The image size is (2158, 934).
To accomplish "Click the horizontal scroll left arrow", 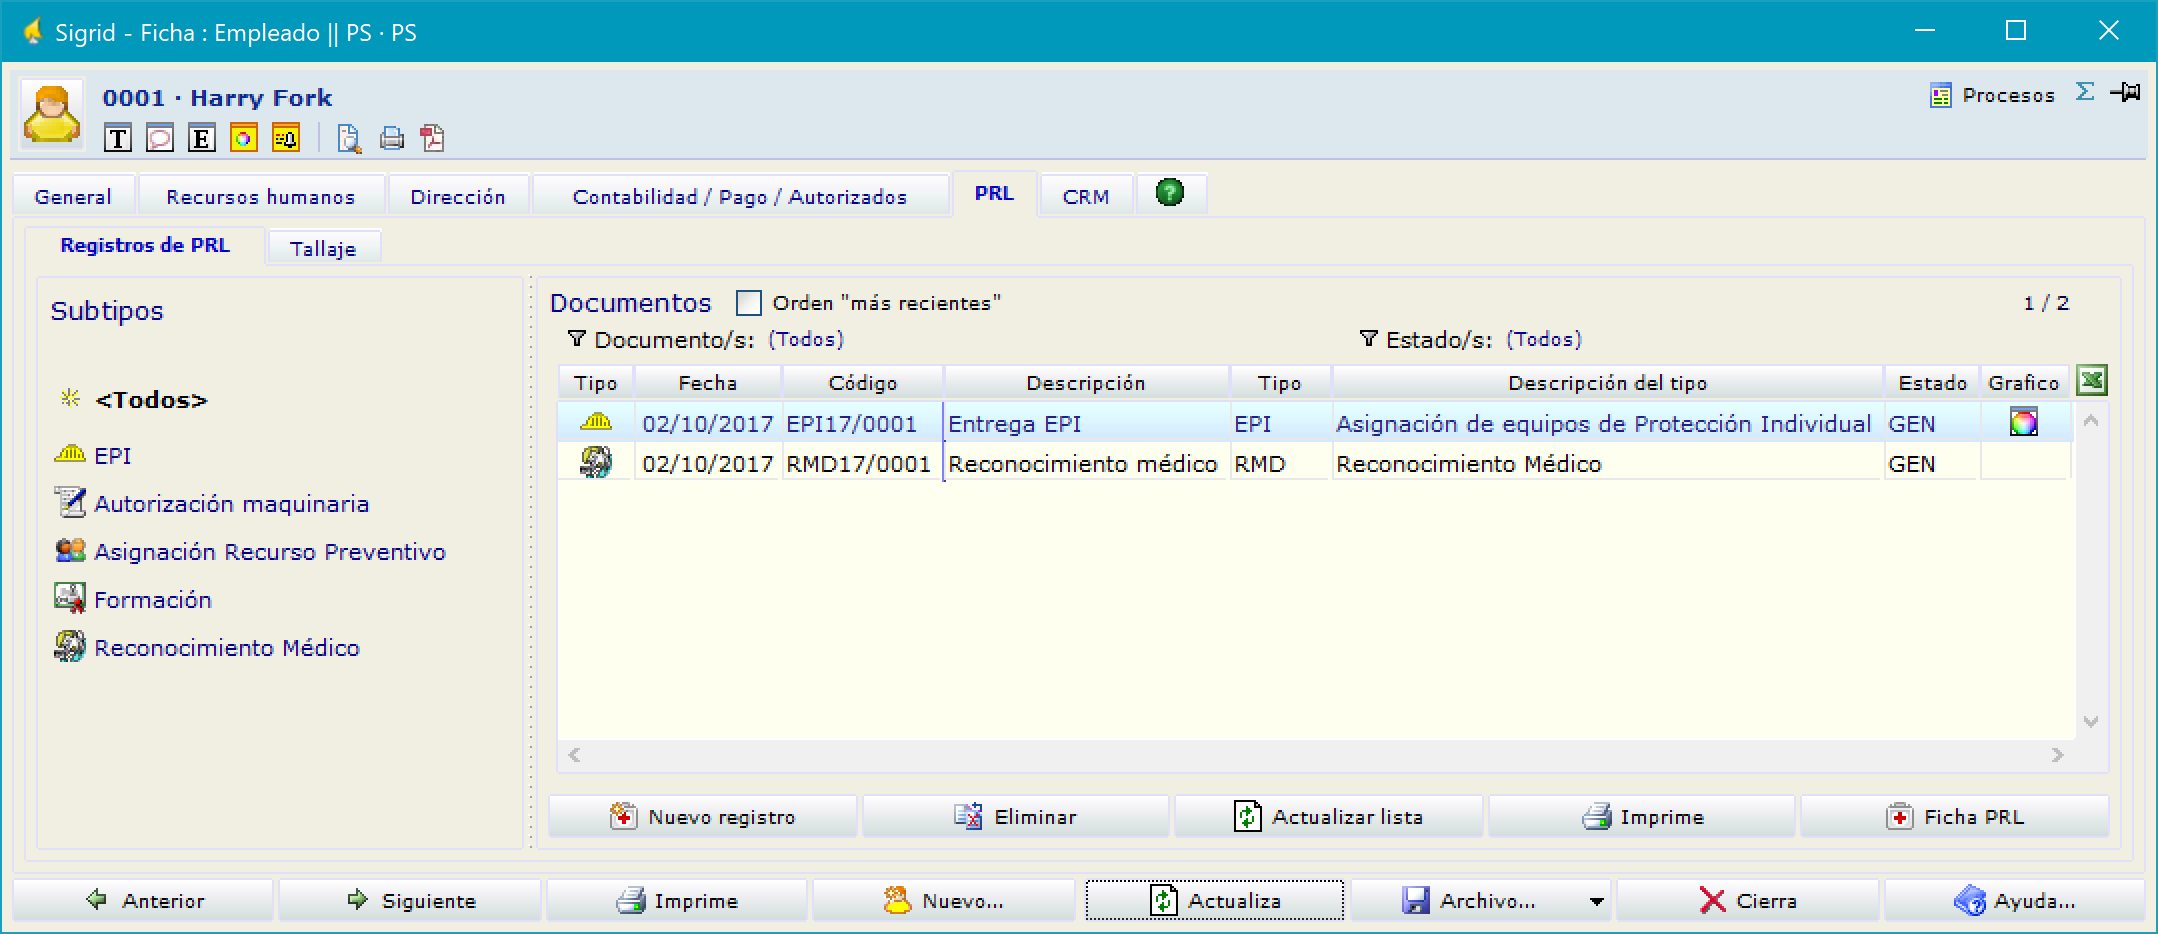I will tap(574, 755).
